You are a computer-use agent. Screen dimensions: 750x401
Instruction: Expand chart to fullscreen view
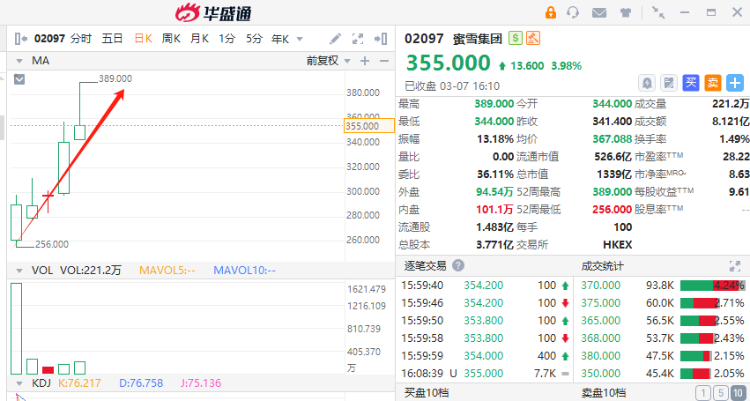point(359,39)
